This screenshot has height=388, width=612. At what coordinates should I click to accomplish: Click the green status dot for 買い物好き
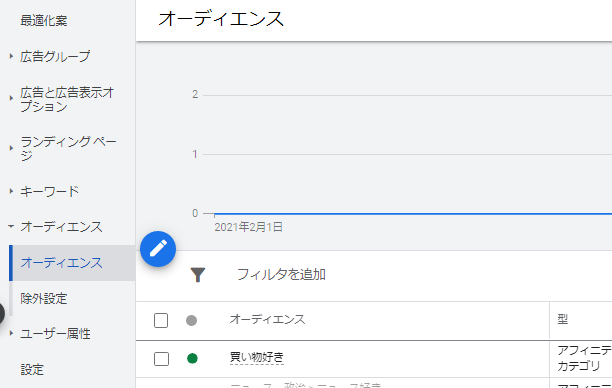[192, 358]
